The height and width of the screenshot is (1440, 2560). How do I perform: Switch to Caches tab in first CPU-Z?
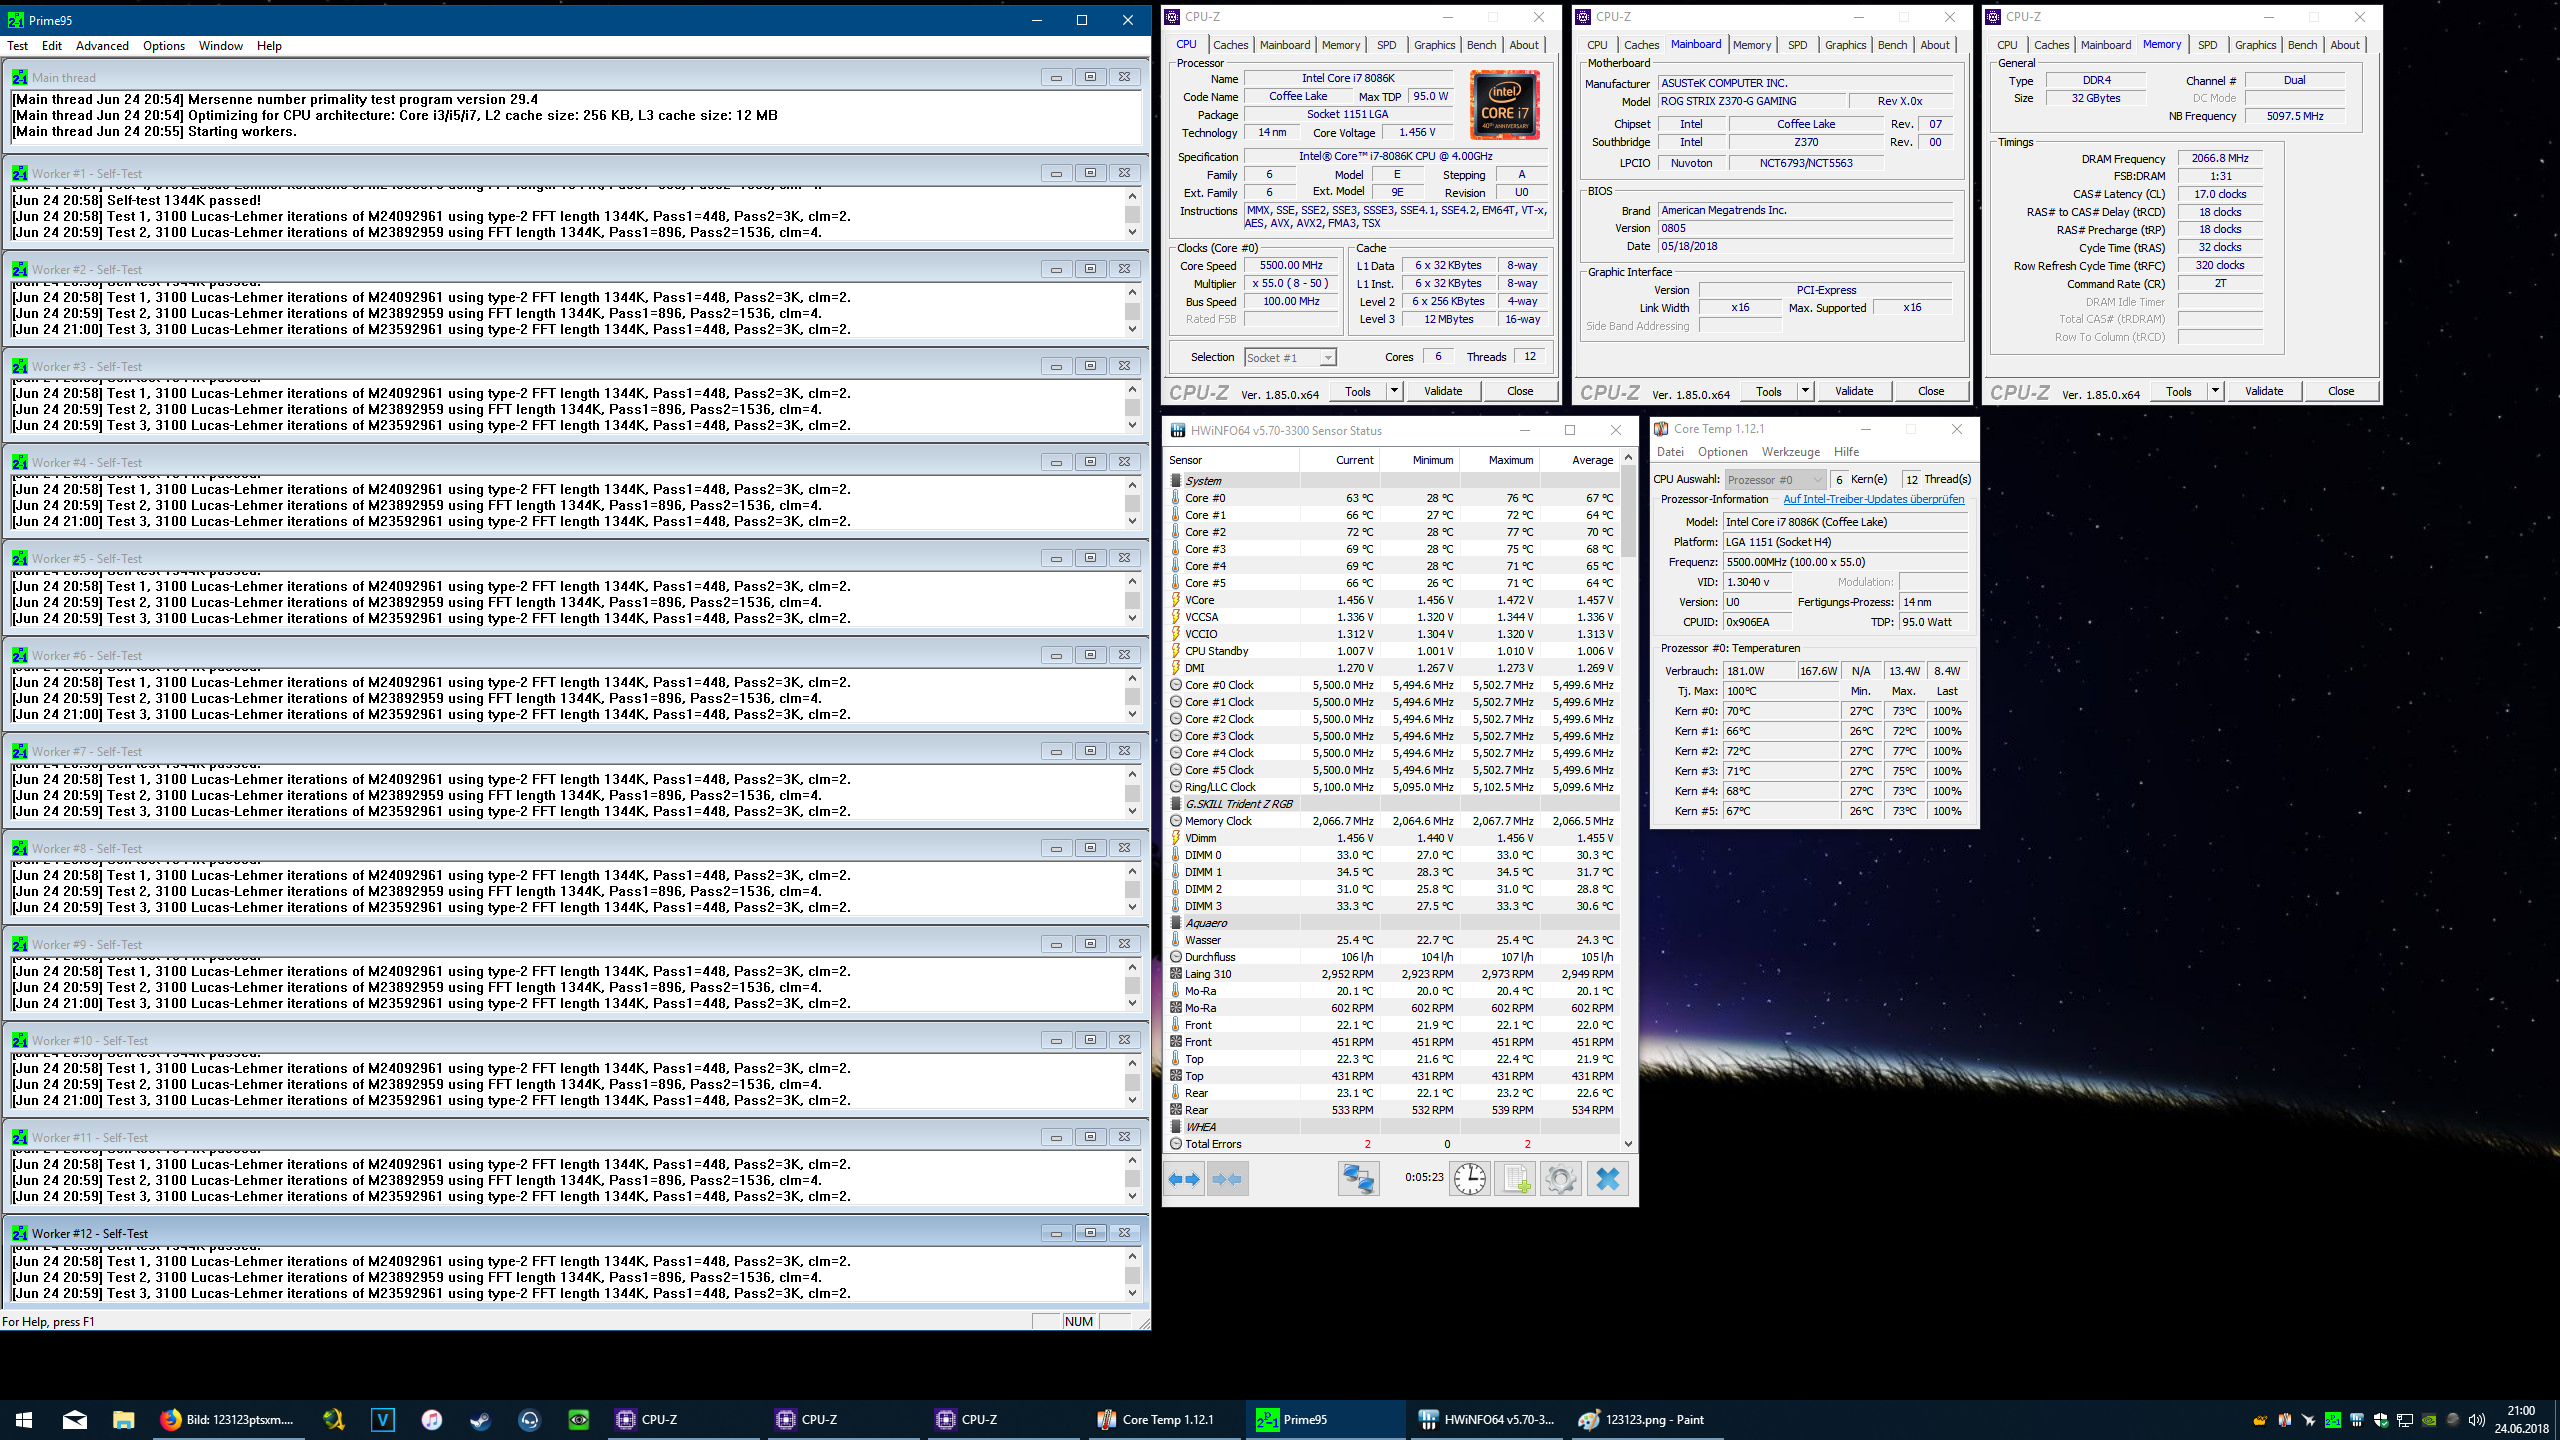tap(1230, 45)
